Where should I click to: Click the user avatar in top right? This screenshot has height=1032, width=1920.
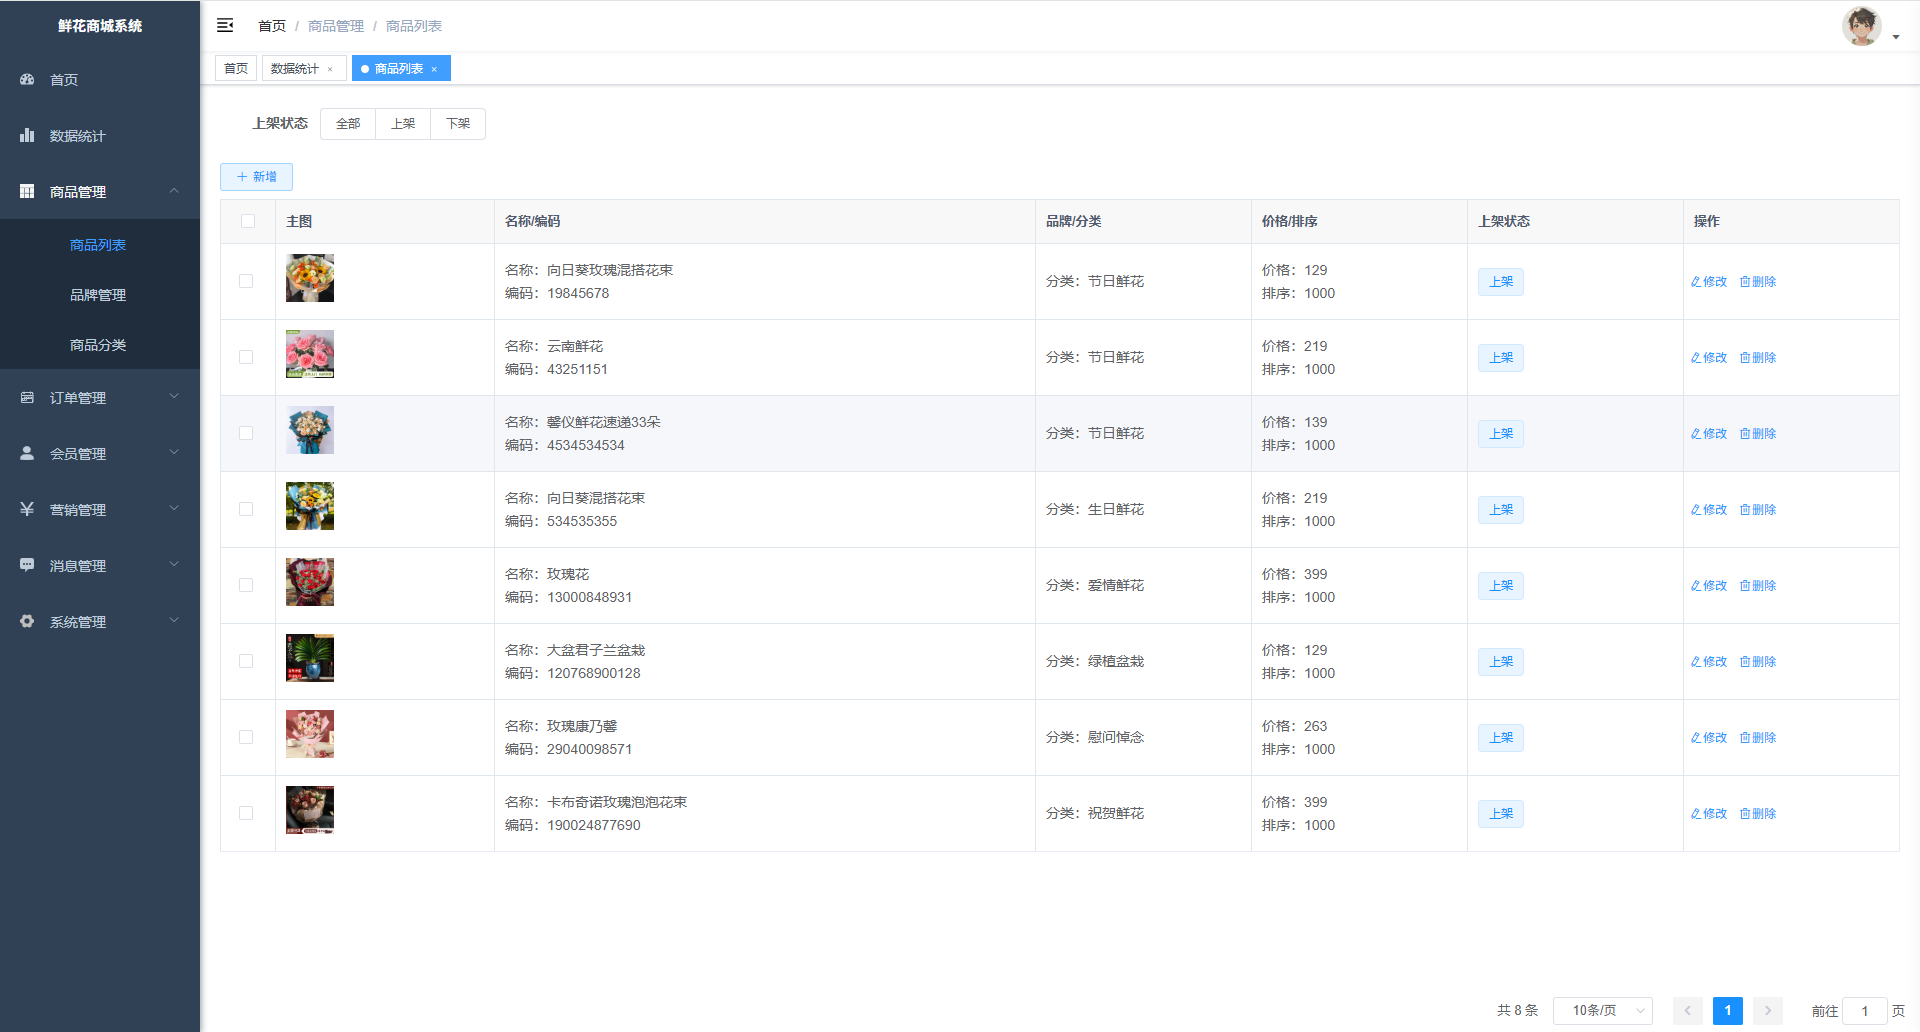click(x=1861, y=27)
